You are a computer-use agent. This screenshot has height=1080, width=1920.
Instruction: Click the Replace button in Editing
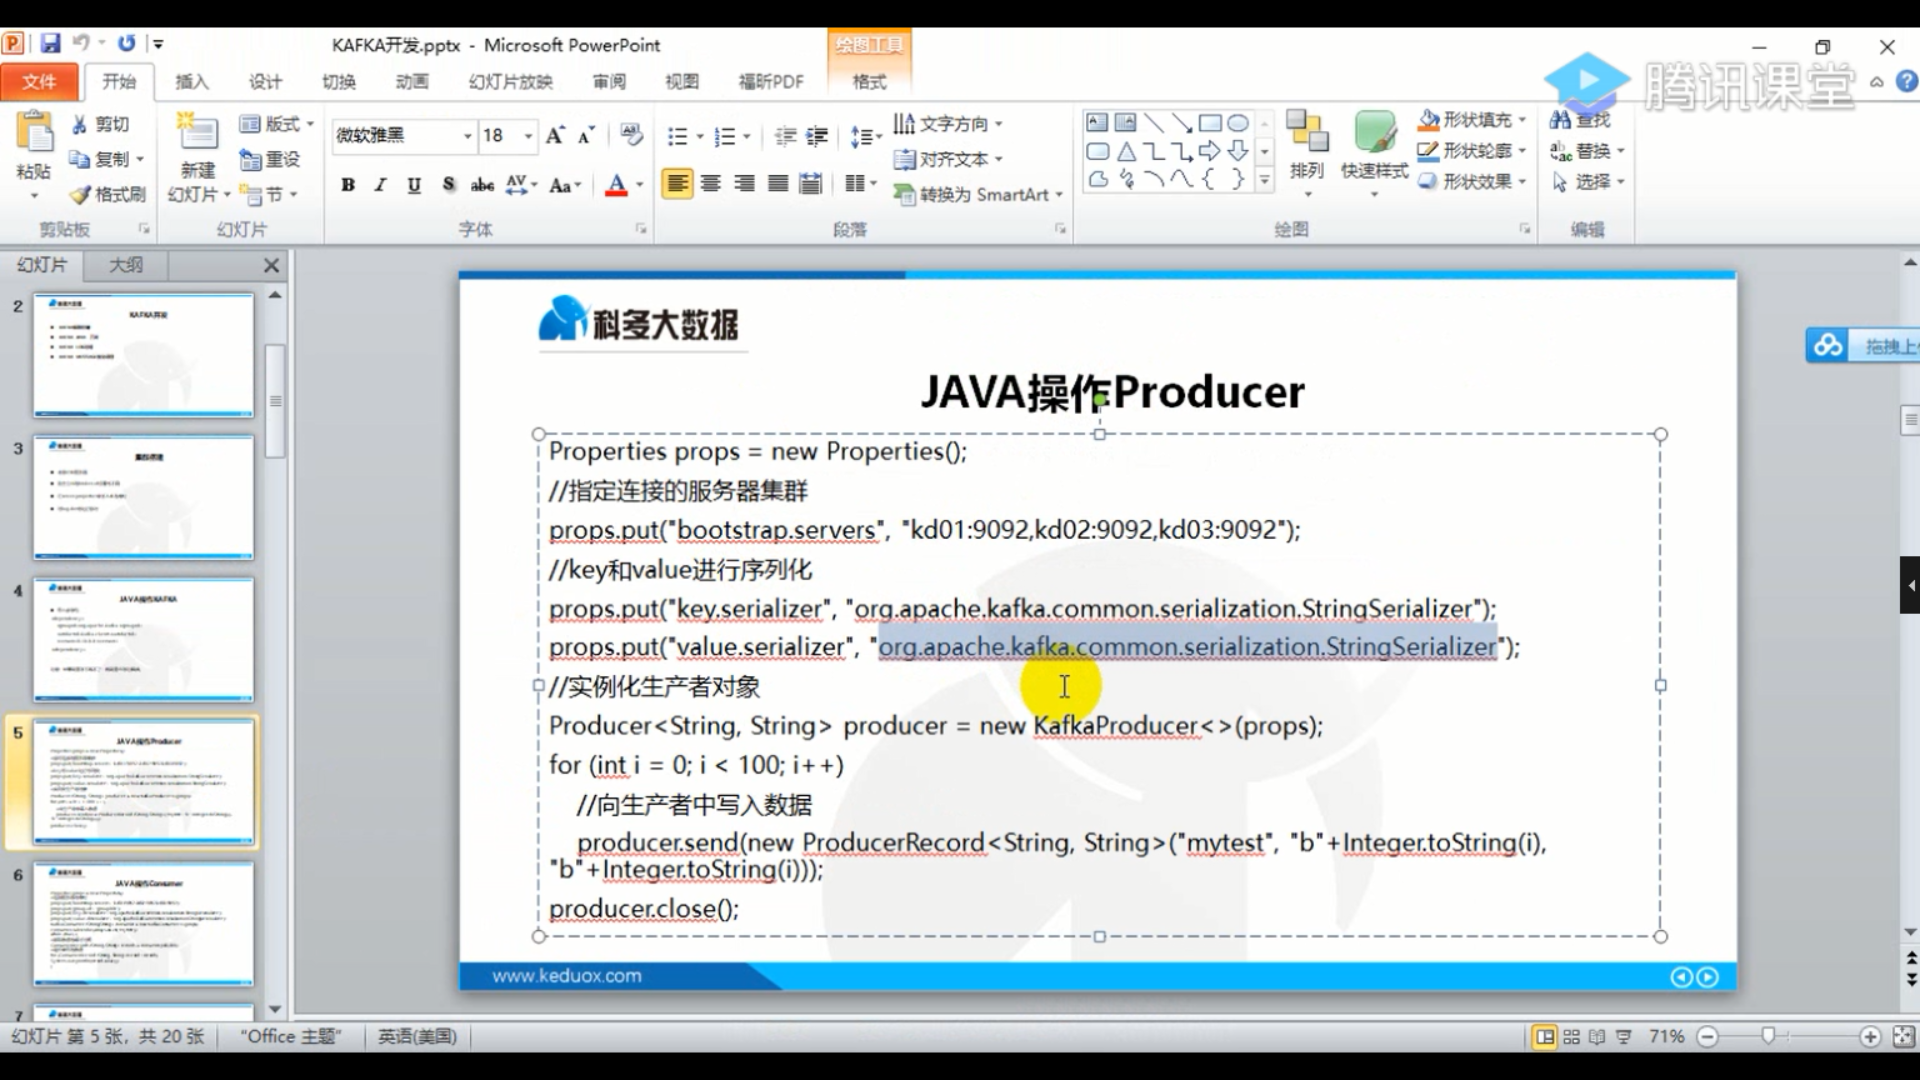[1587, 151]
